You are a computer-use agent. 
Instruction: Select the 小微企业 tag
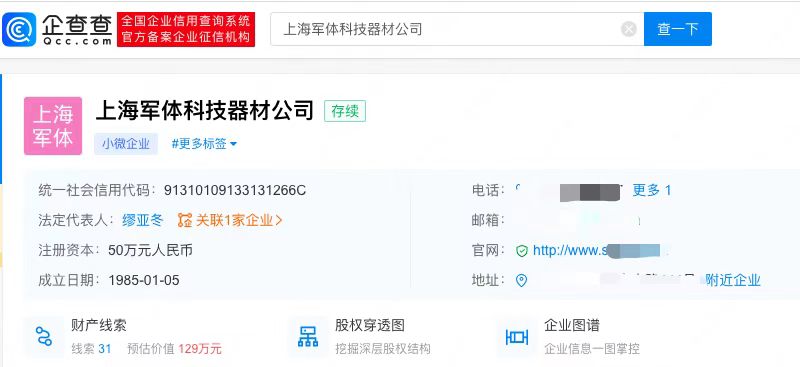(126, 144)
